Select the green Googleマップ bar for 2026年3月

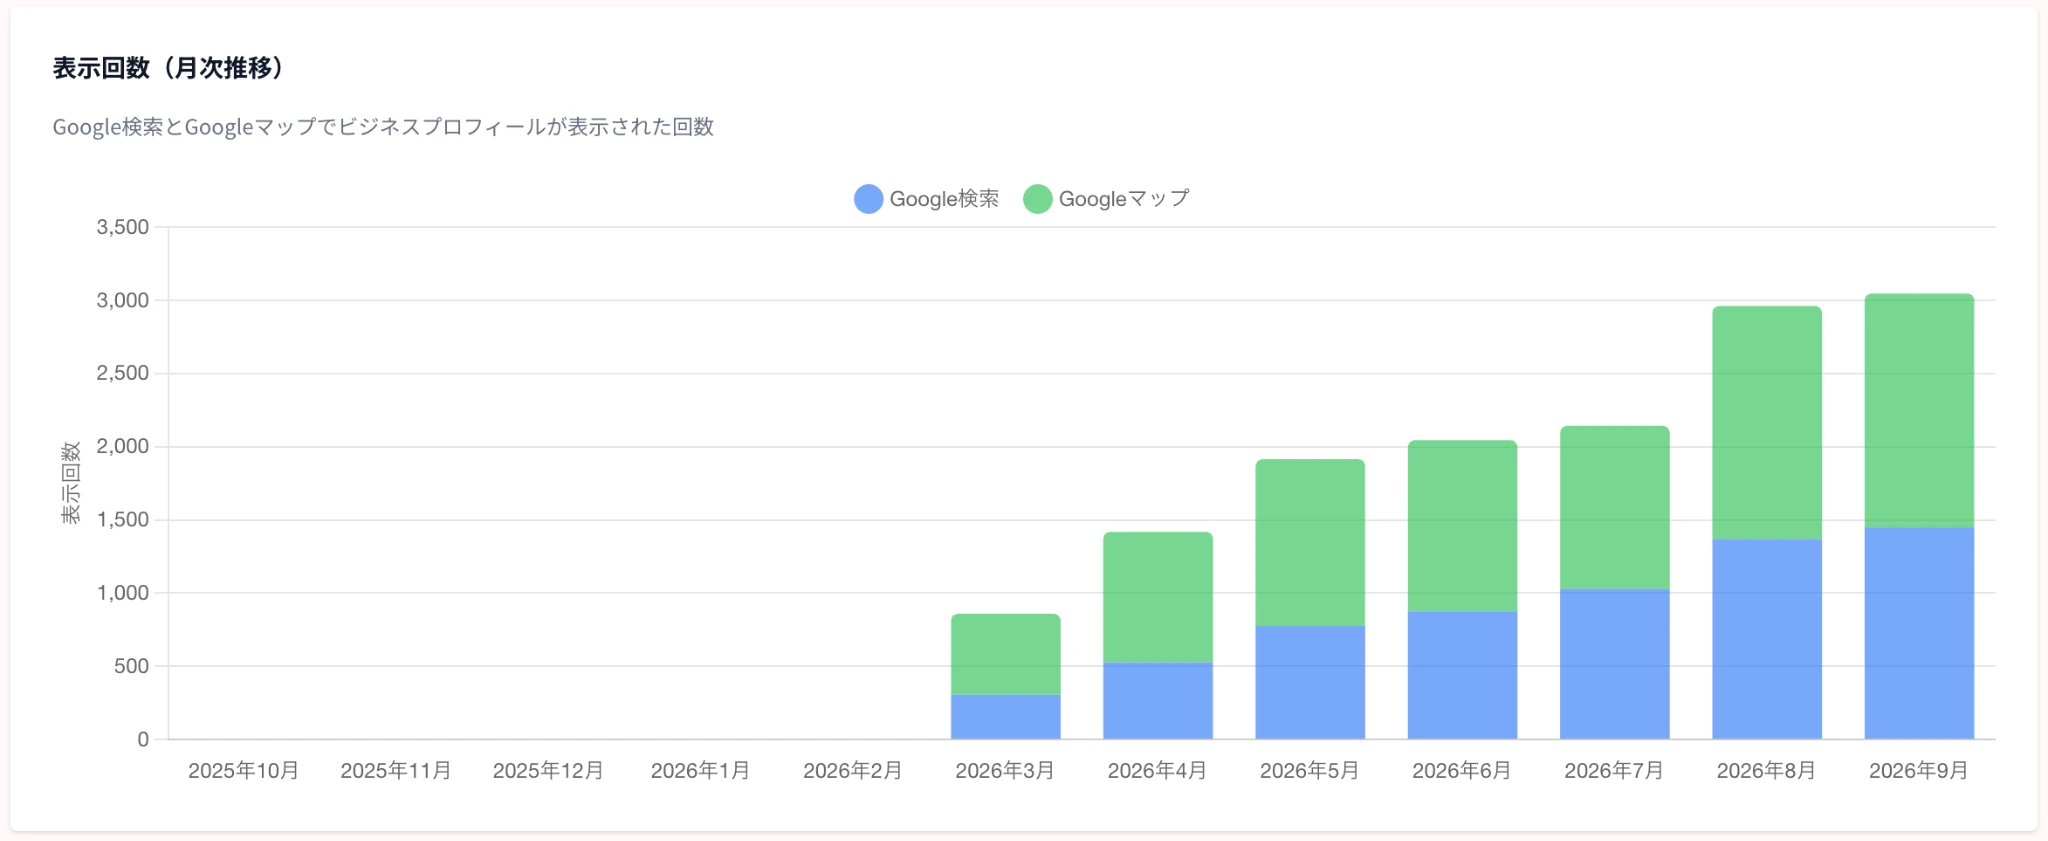point(1005,654)
